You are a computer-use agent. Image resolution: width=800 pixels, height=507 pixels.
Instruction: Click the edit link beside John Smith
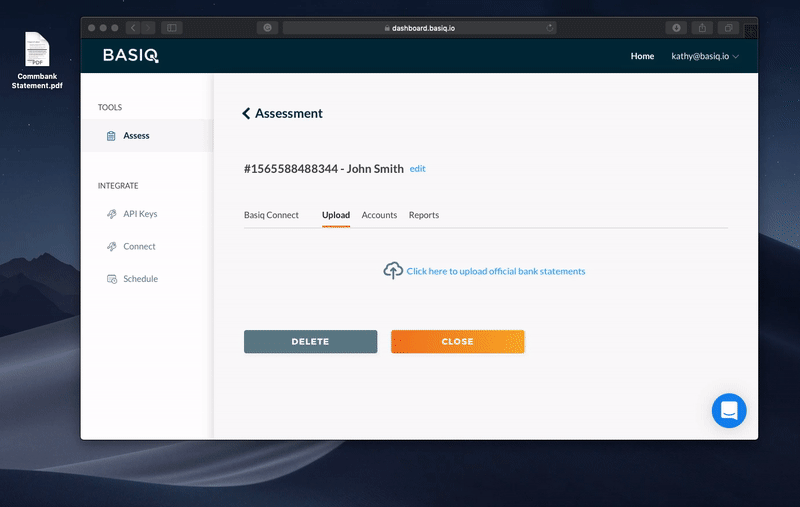(417, 169)
